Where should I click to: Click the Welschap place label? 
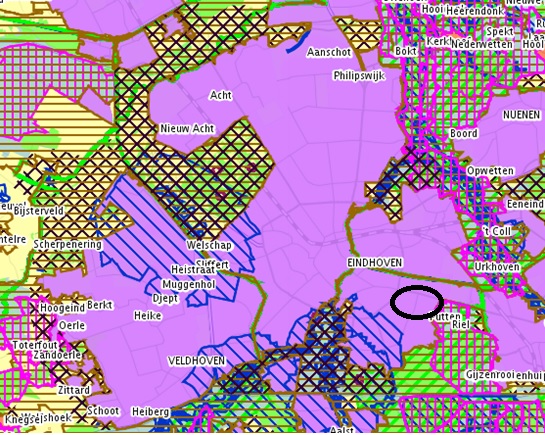click(x=209, y=245)
